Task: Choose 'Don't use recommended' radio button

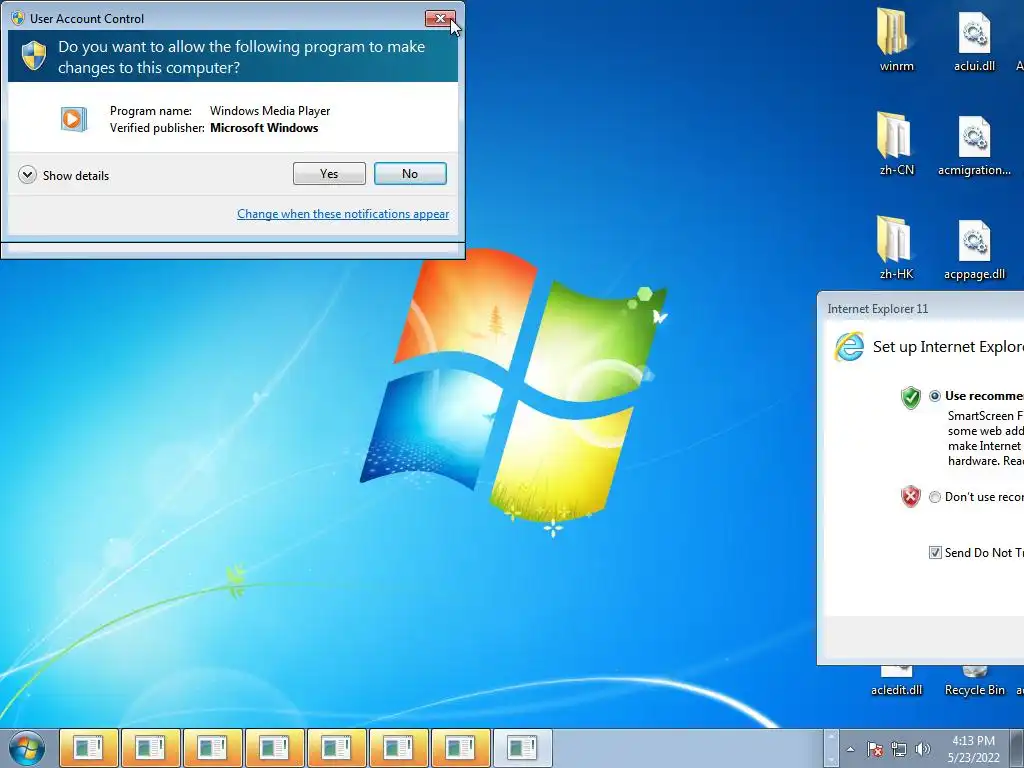Action: pos(935,497)
